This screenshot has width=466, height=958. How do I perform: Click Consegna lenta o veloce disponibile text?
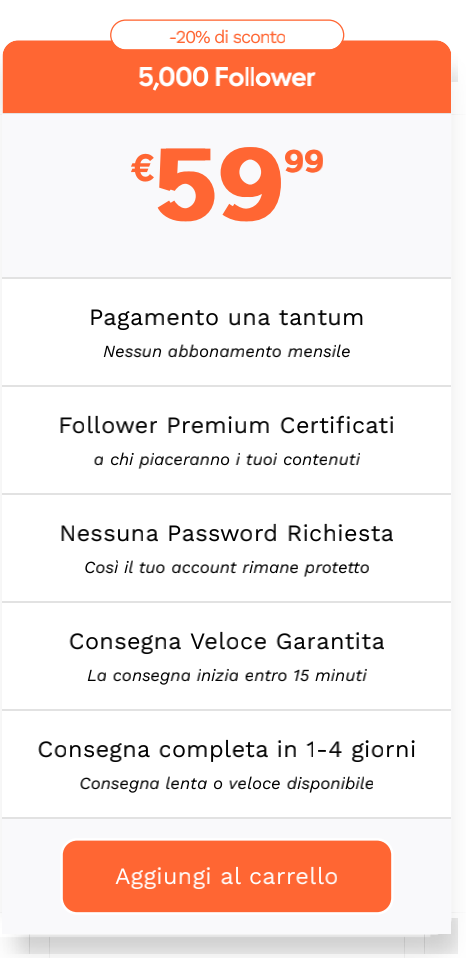[x=227, y=783]
